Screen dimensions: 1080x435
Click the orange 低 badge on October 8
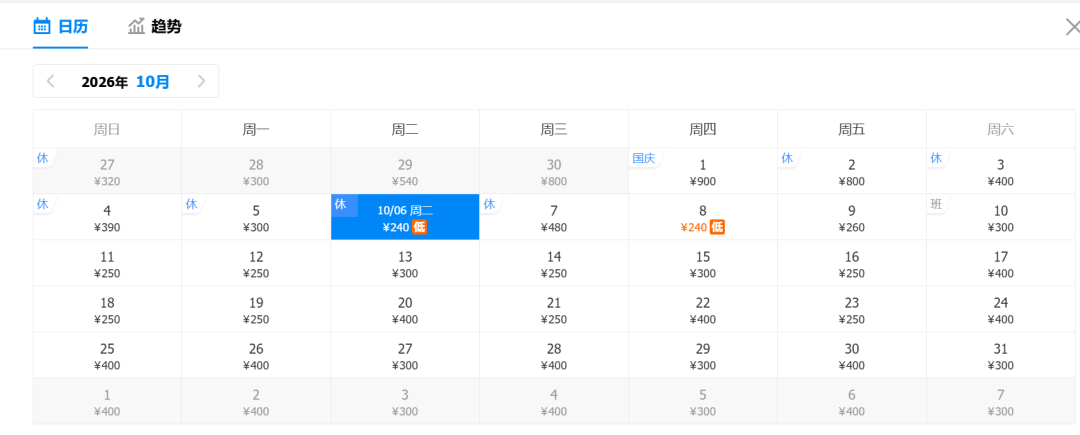point(717,227)
